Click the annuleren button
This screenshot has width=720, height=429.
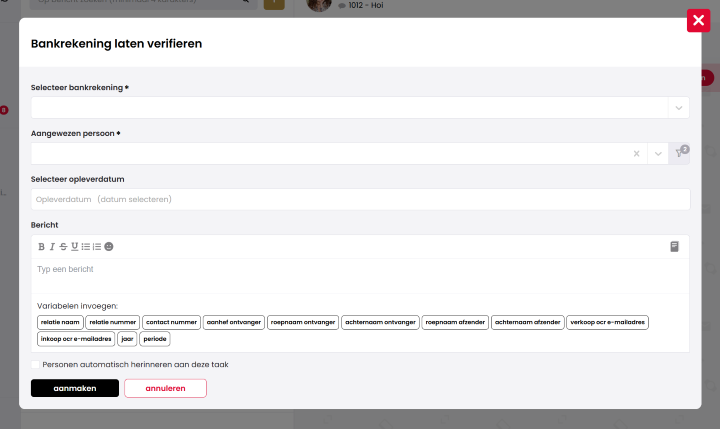[x=165, y=388]
